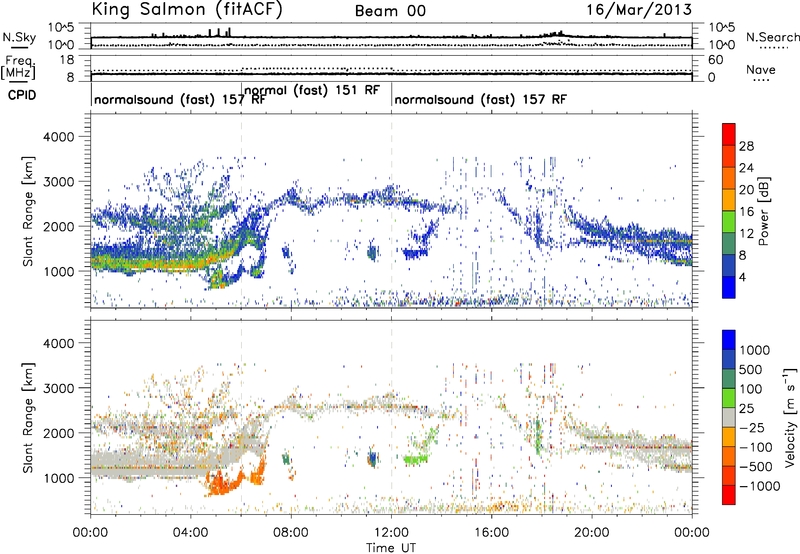Click the red top segment of Power colorbar

click(x=729, y=134)
